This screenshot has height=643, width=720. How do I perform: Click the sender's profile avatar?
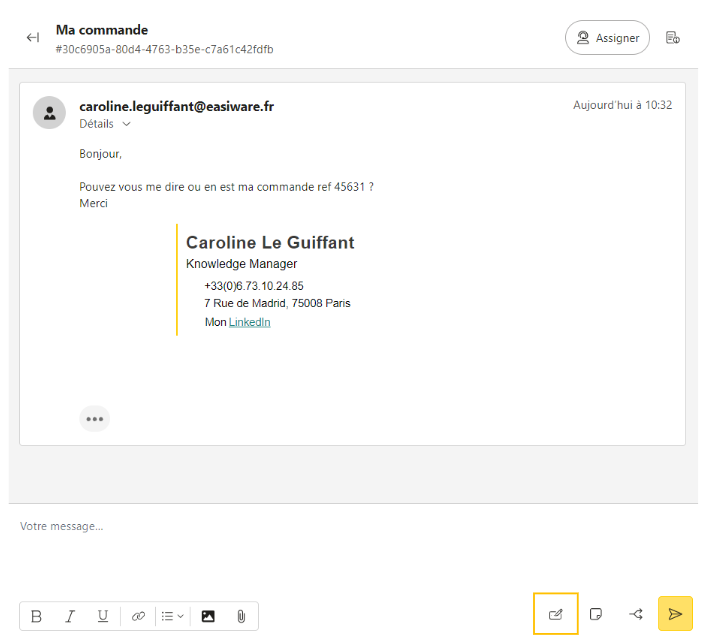coord(49,113)
